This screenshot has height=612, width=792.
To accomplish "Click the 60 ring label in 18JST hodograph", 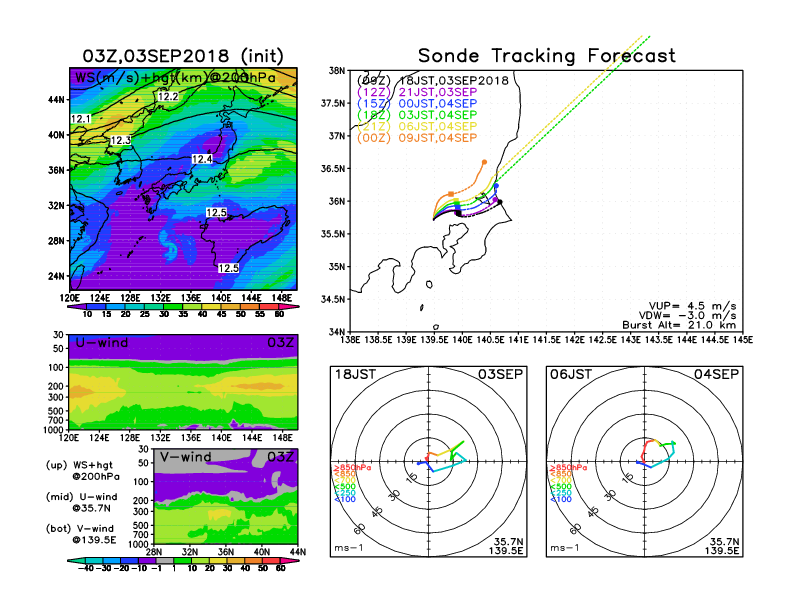I will pyautogui.click(x=360, y=529).
